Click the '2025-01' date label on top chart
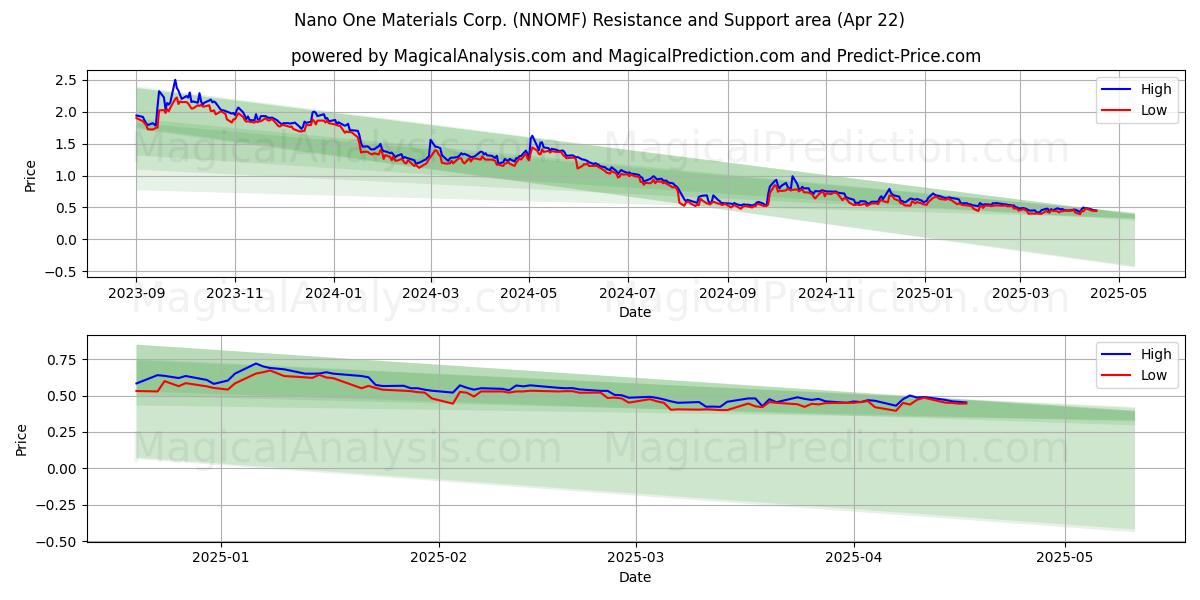This screenshot has width=1200, height=600. click(x=924, y=293)
